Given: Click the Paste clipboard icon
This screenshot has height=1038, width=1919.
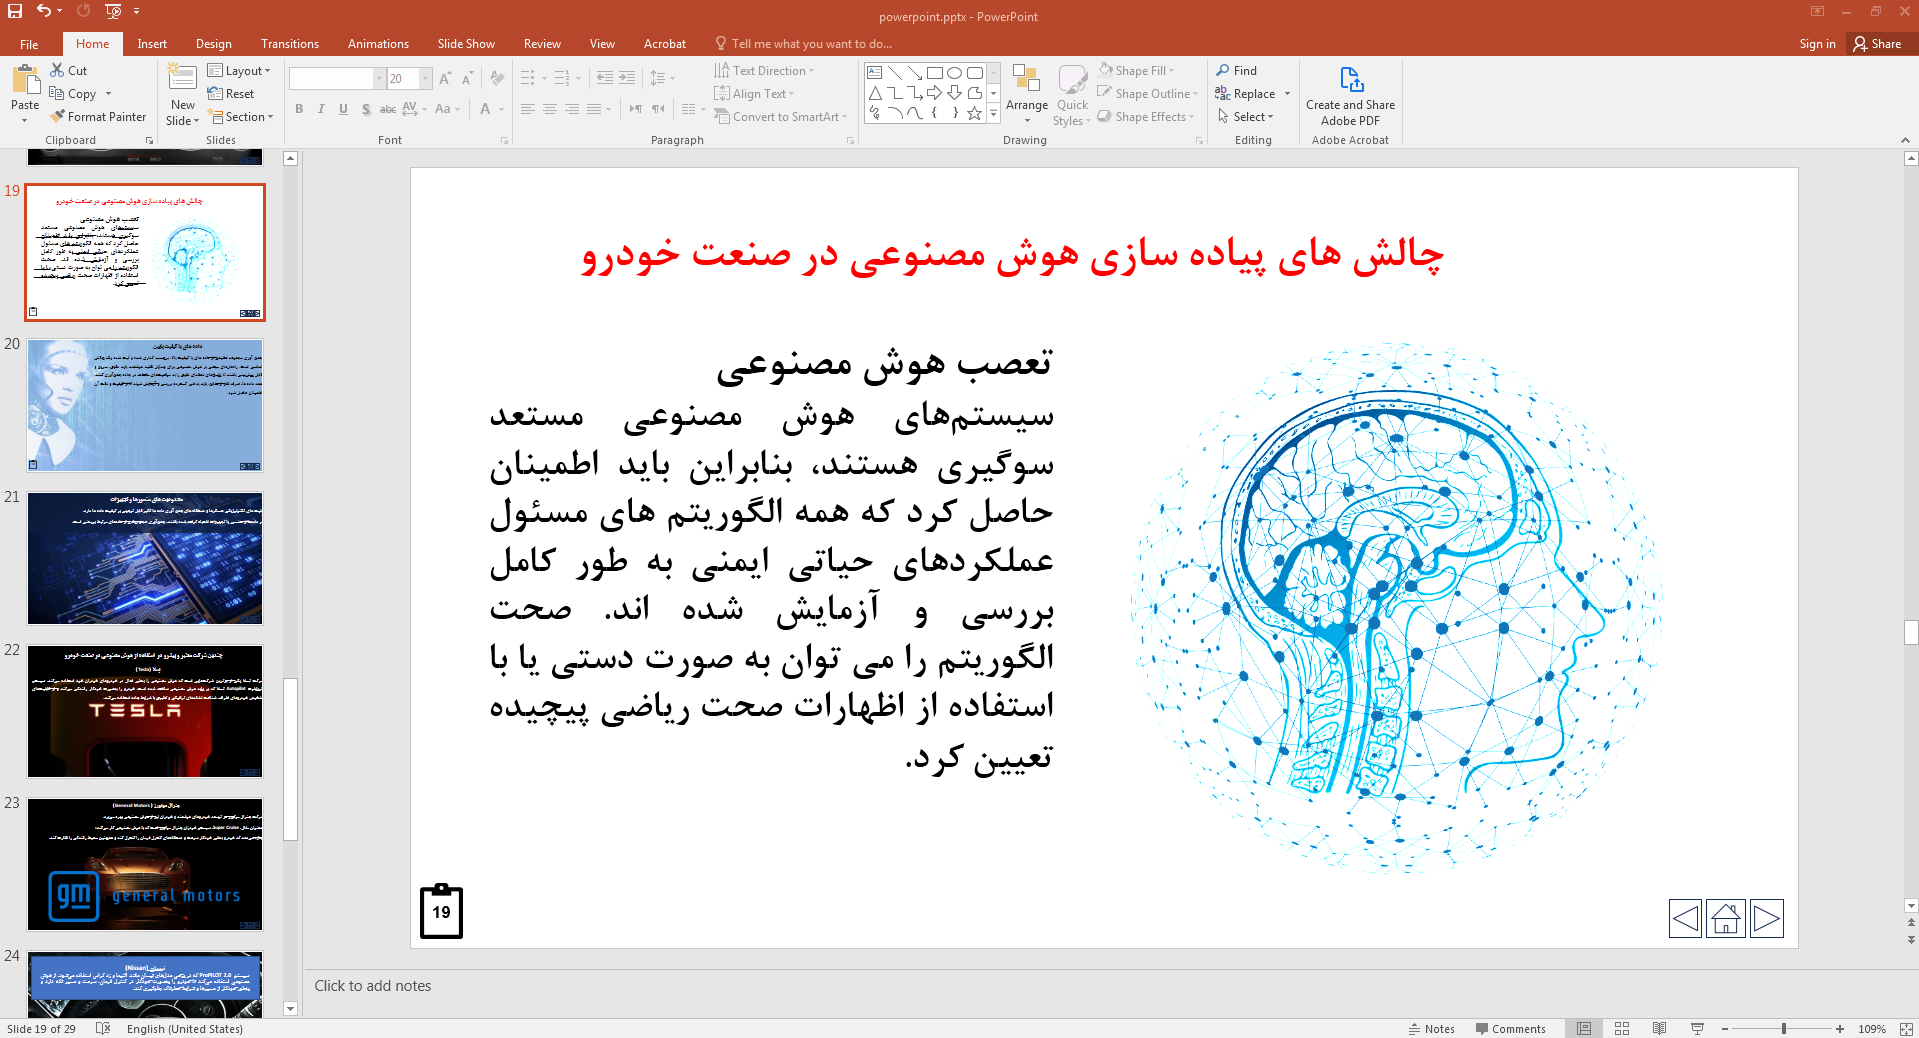Looking at the screenshot, I should (25, 80).
